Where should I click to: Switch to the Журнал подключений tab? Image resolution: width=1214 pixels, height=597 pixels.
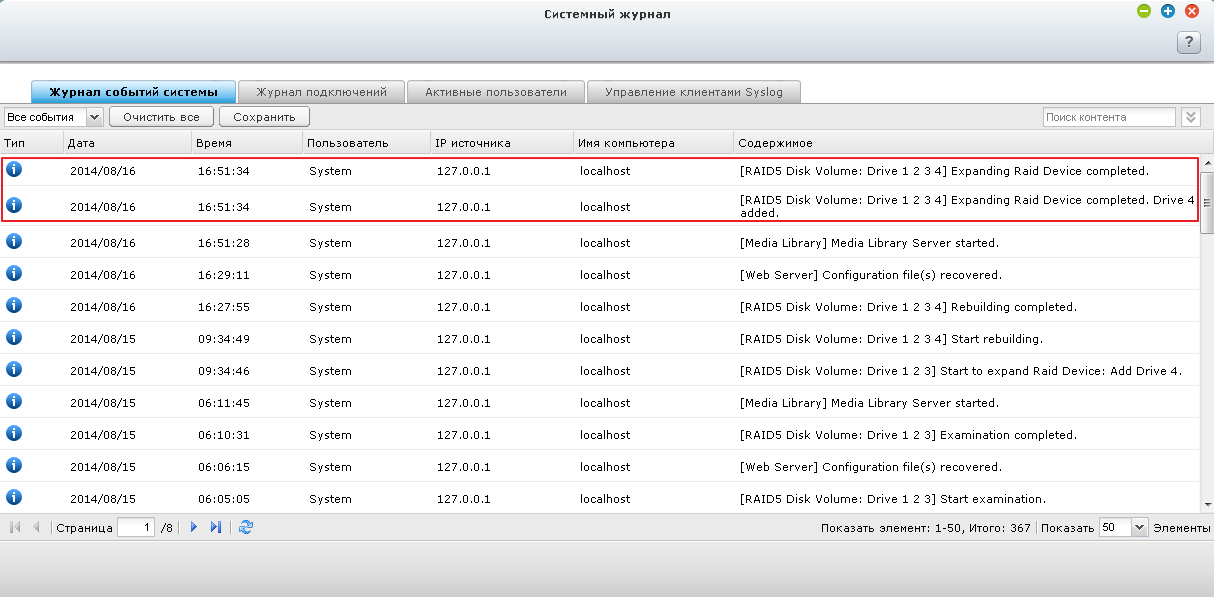(x=321, y=92)
